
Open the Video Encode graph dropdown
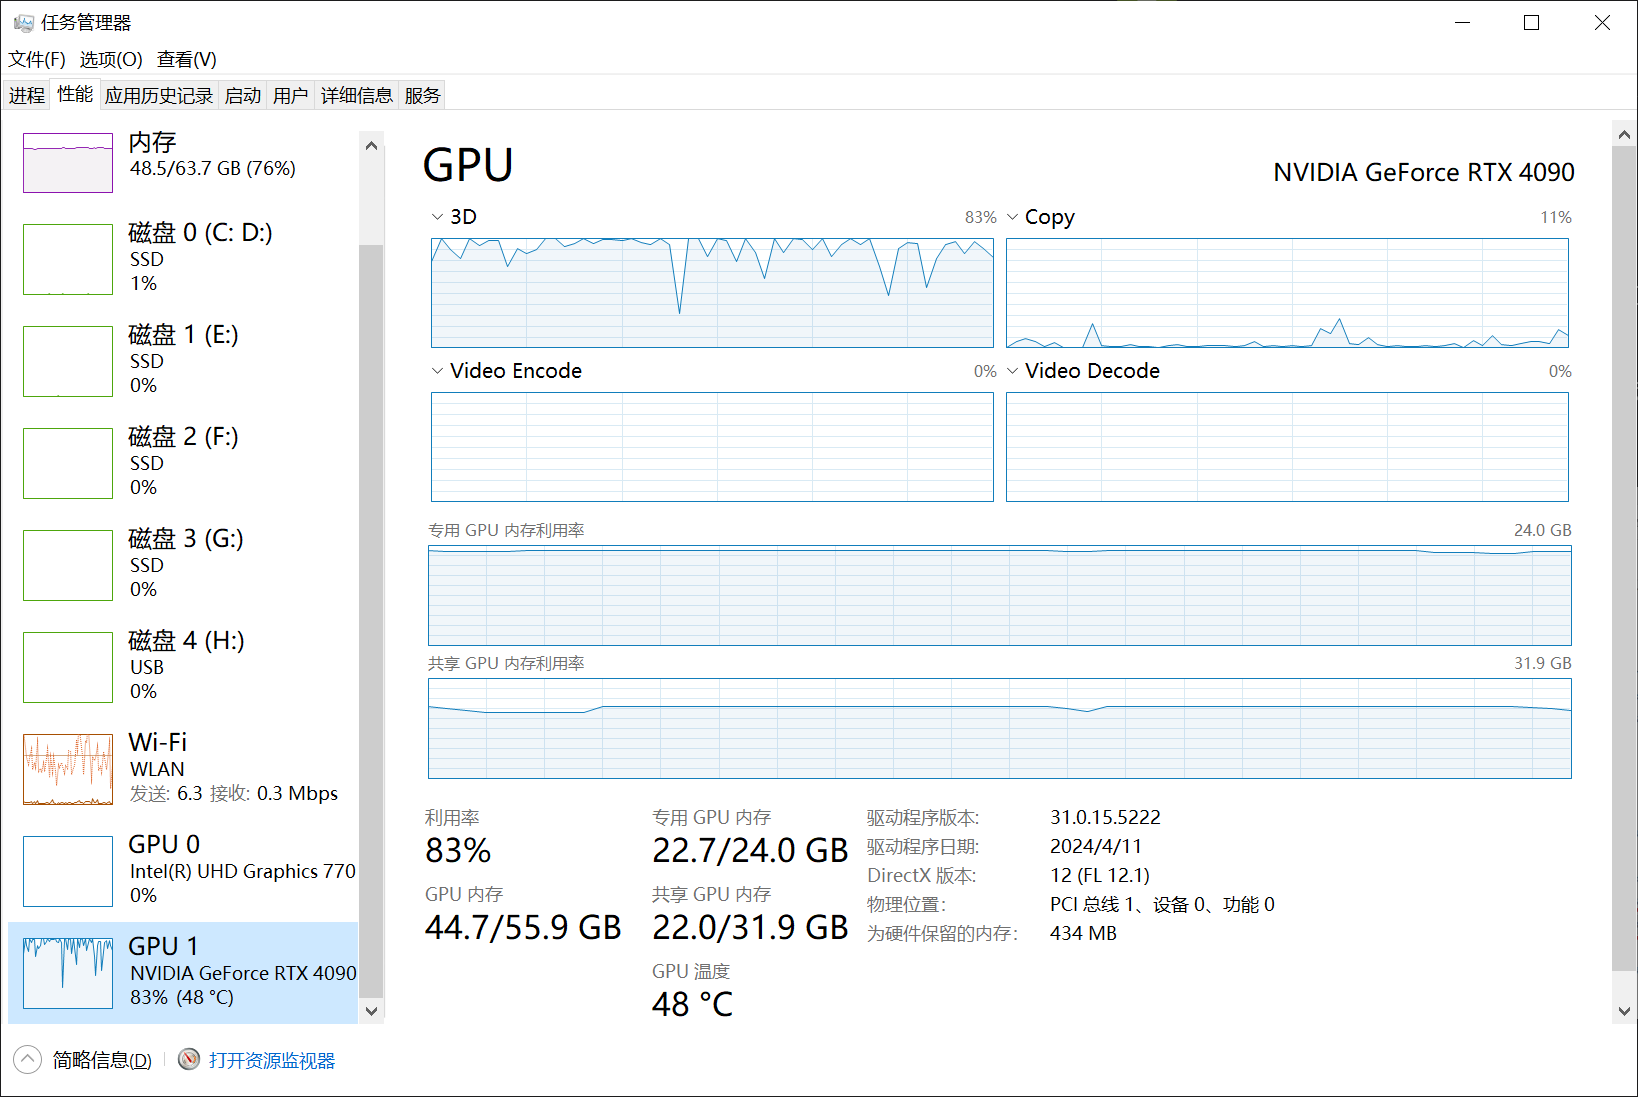pos(437,371)
